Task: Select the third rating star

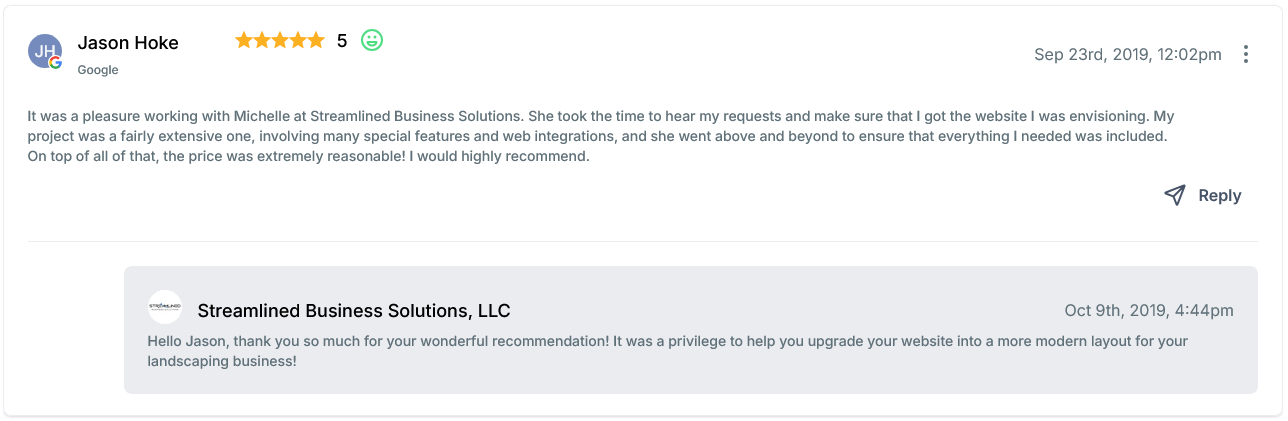Action: [280, 41]
